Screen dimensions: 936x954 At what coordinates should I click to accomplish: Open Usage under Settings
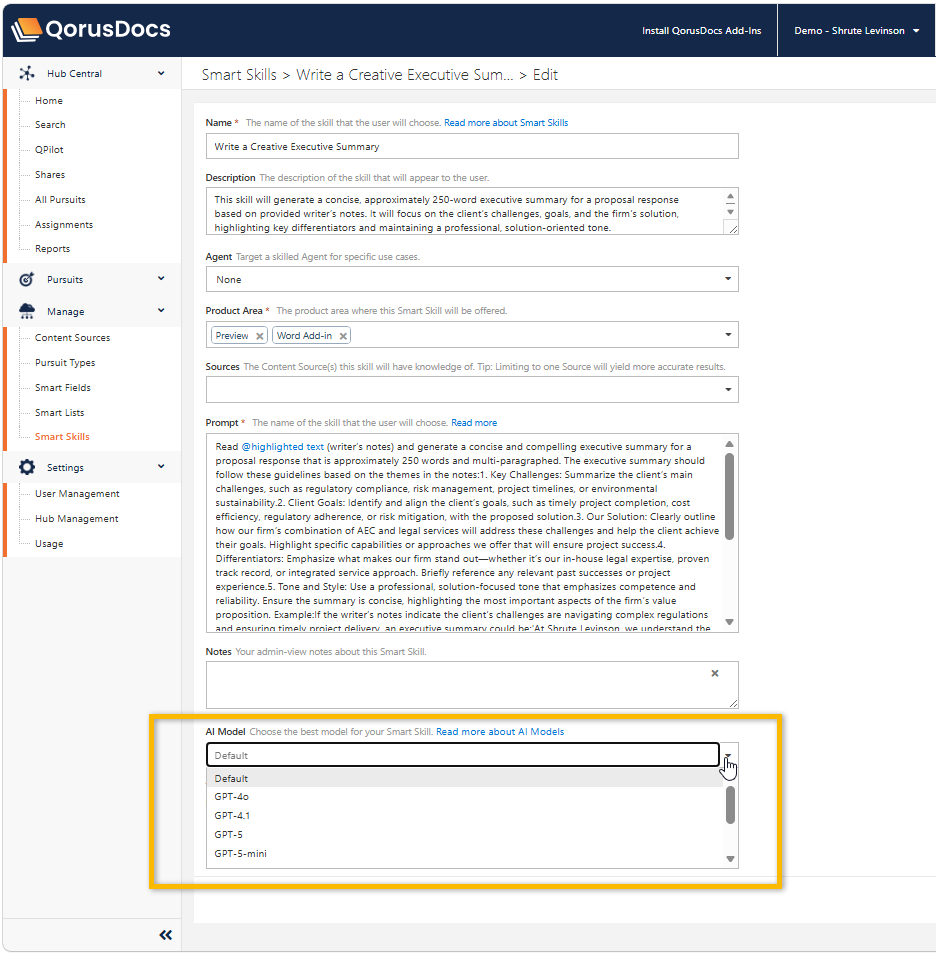coord(49,543)
